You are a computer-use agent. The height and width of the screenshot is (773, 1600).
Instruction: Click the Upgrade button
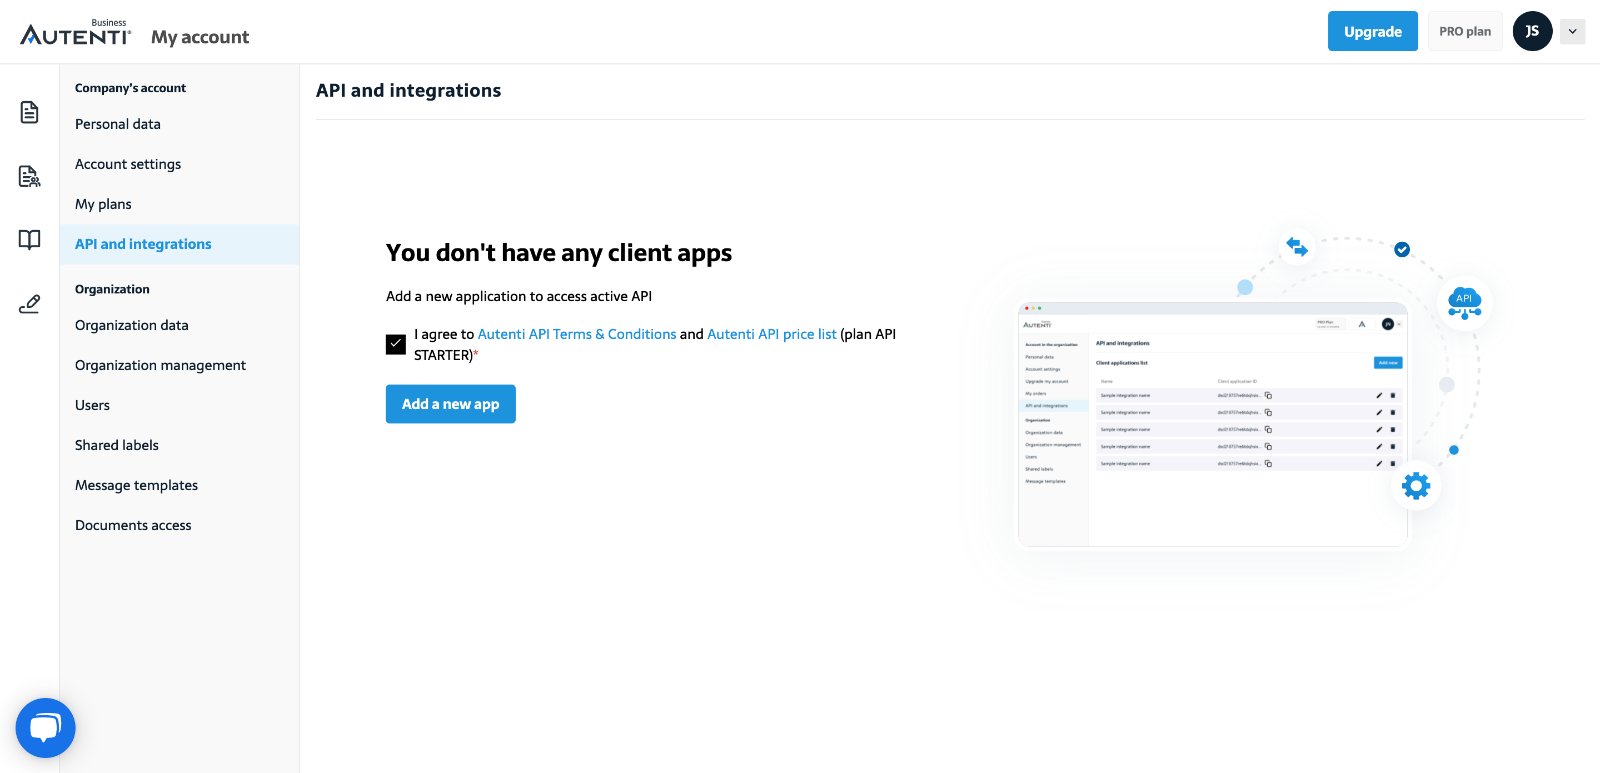1372,31
